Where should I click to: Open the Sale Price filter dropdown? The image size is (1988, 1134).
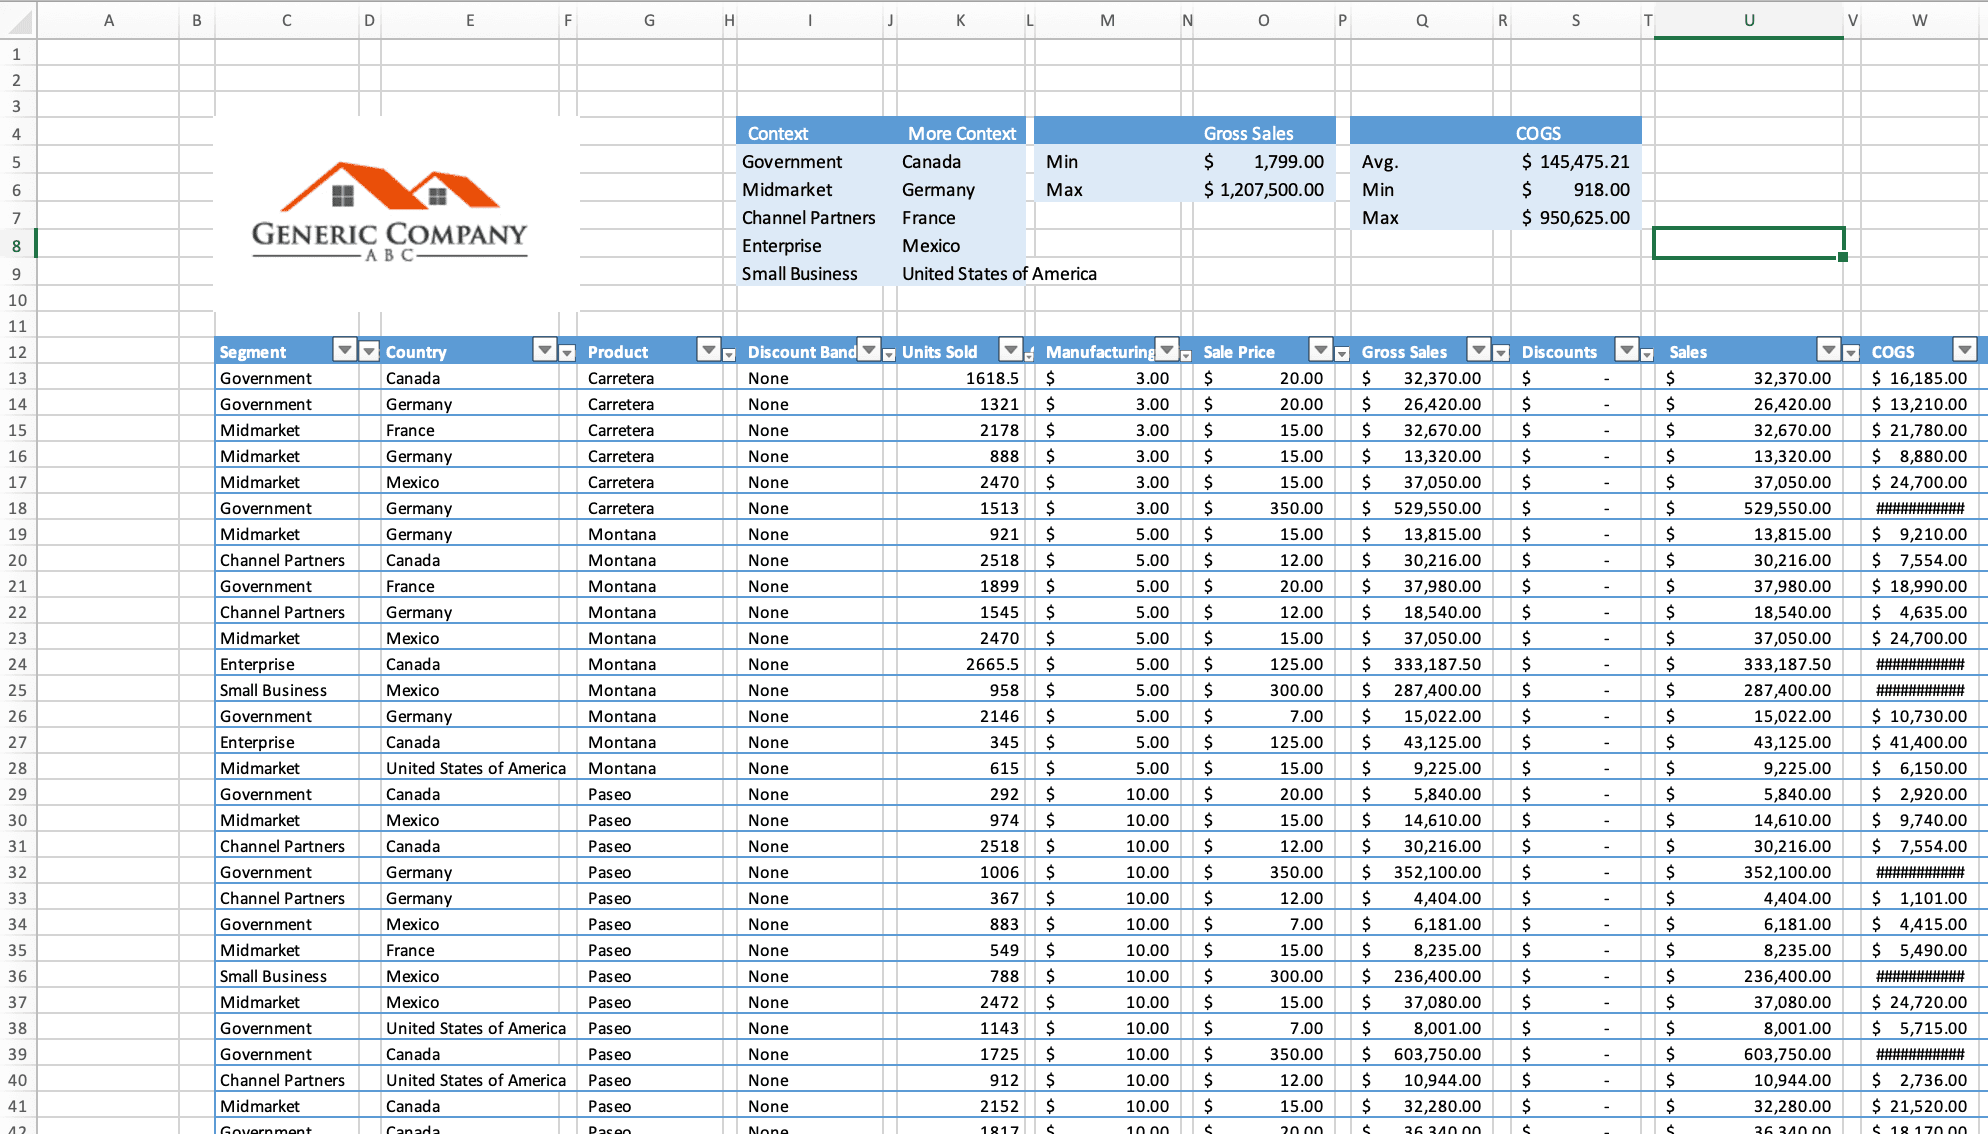(x=1321, y=350)
